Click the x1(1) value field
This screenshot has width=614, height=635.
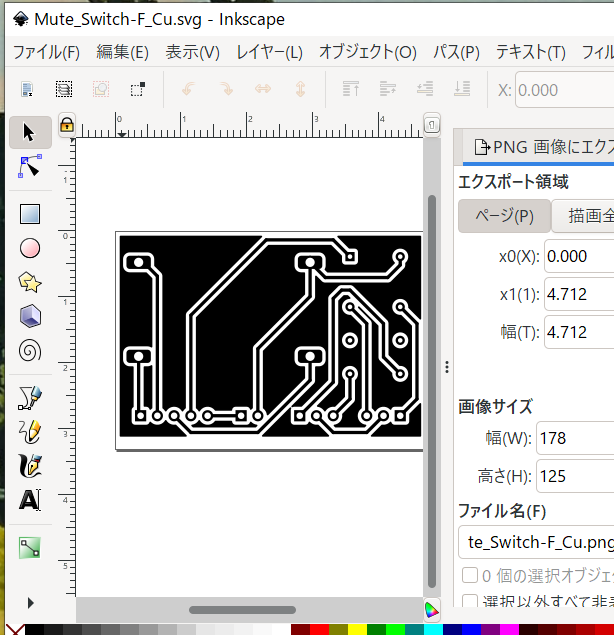tap(579, 294)
